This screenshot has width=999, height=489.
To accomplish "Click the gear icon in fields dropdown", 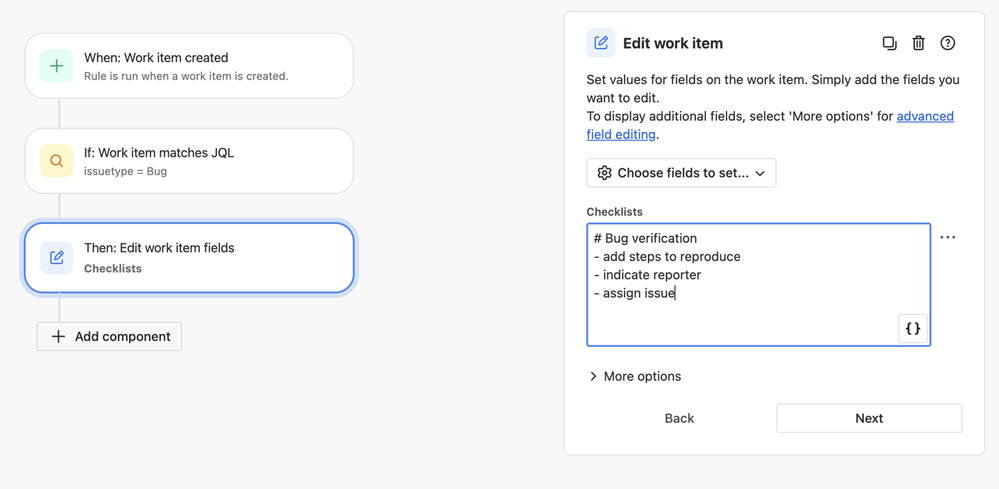I will click(604, 173).
